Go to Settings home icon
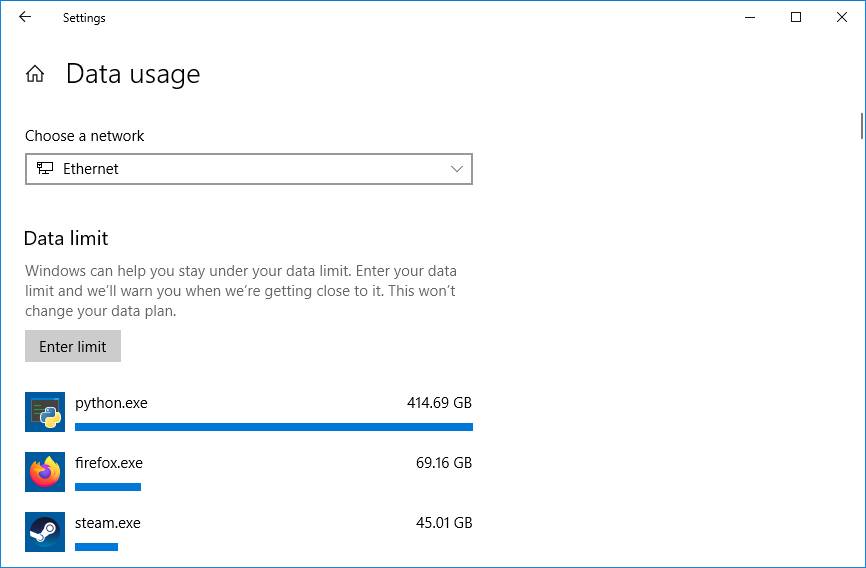 click(x=35, y=74)
